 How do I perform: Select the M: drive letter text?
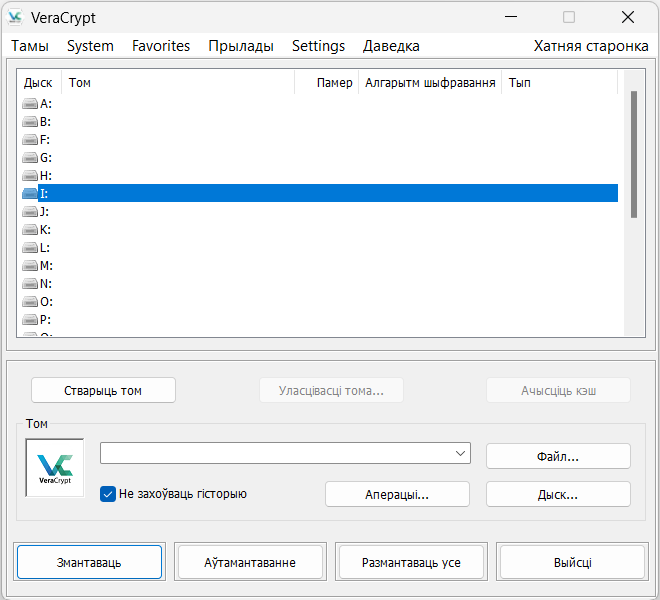click(x=46, y=266)
